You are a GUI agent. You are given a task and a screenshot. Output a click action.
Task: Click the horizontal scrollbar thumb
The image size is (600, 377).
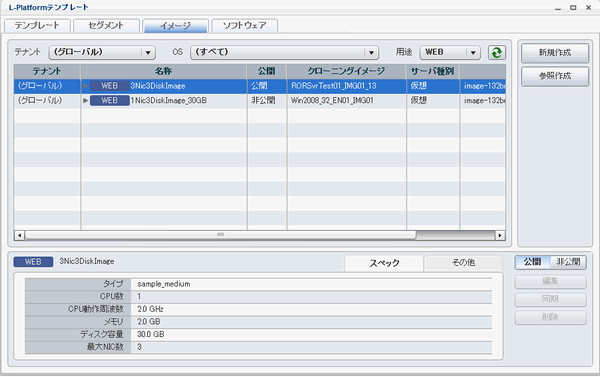pos(220,235)
